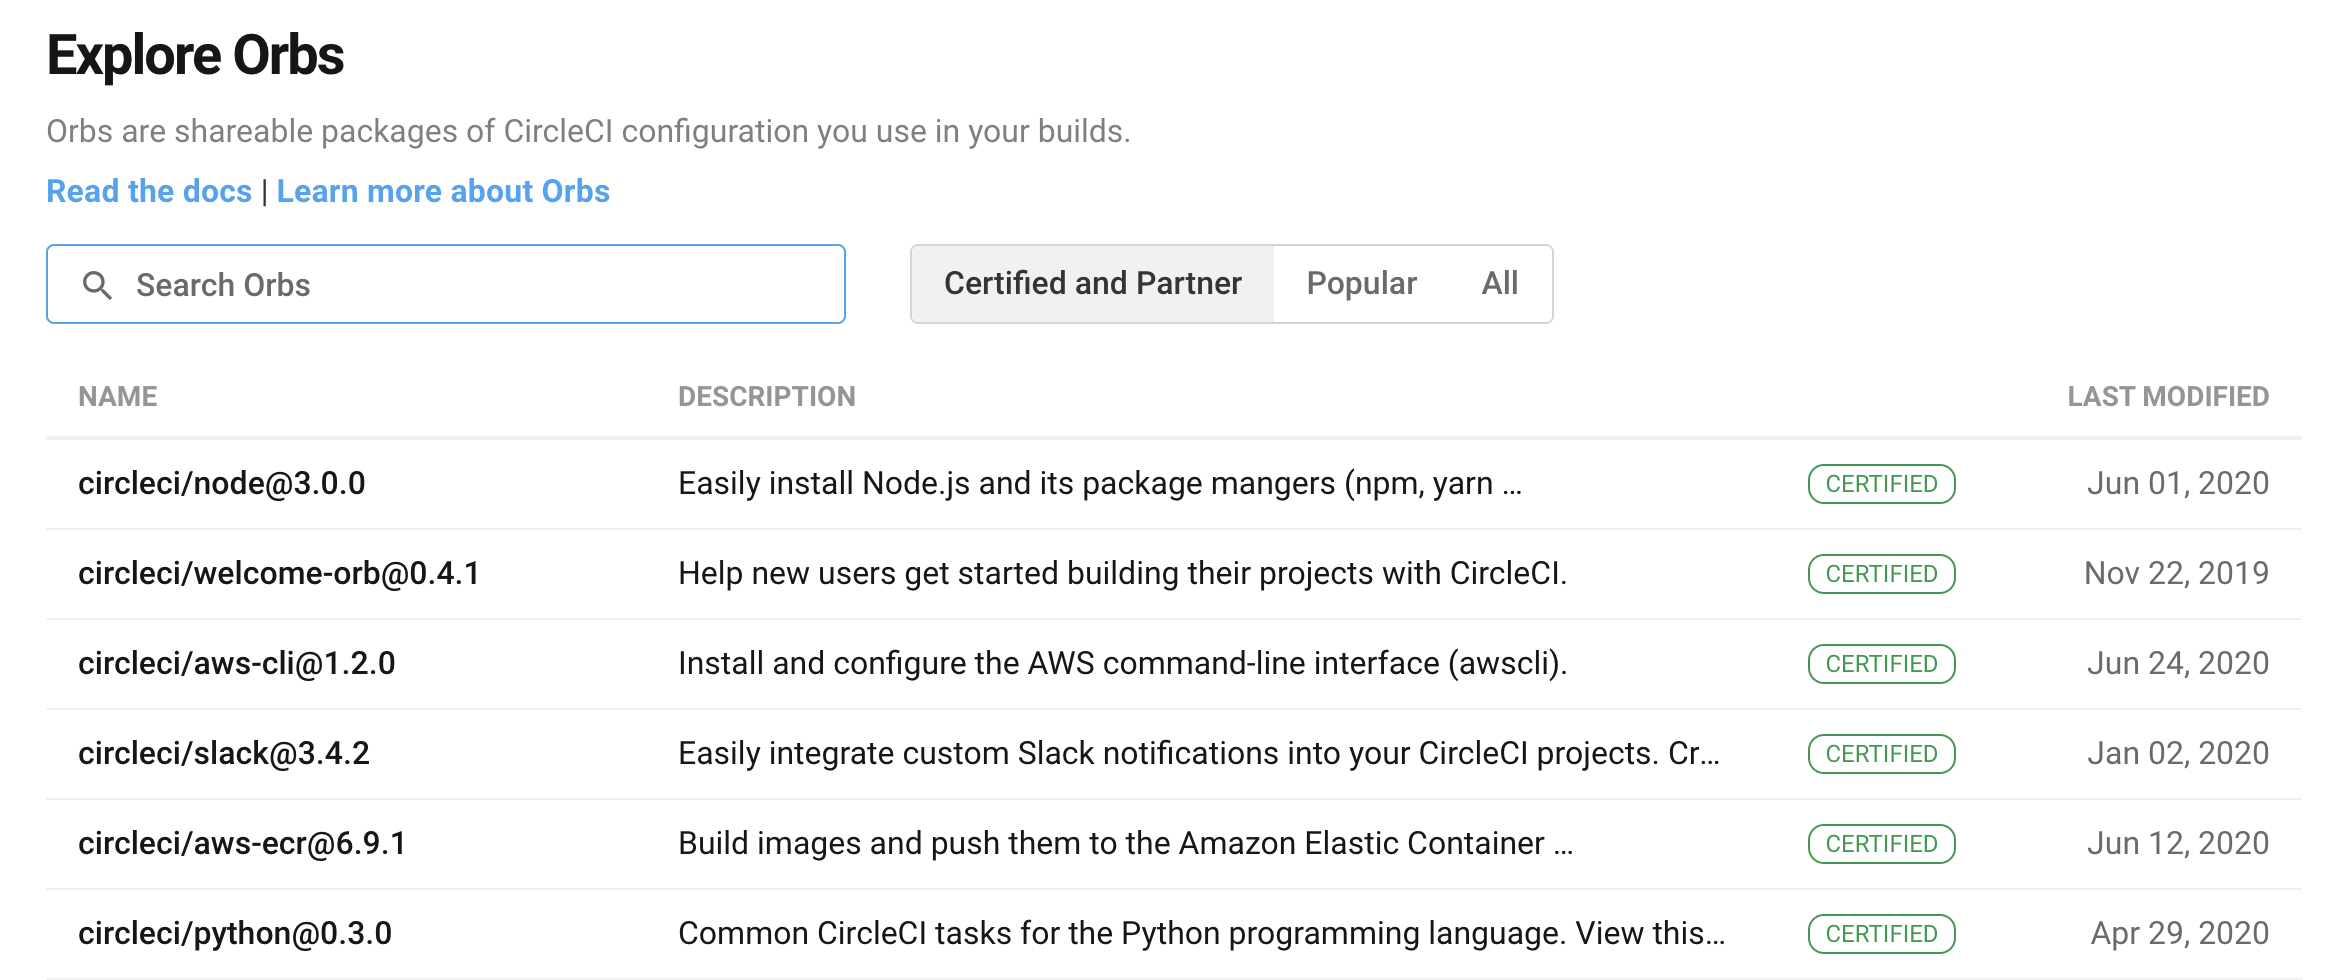Follow Learn more about Orbs link
This screenshot has height=980, width=2326.
pyautogui.click(x=443, y=191)
